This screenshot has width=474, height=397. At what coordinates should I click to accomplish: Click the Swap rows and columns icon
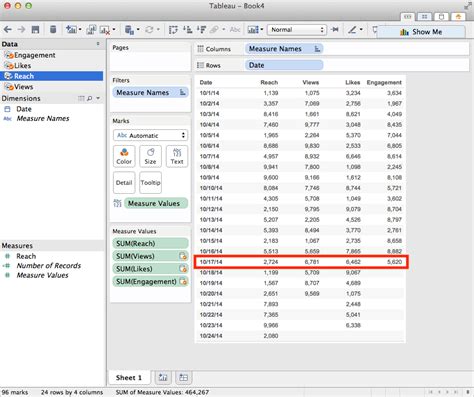pos(173,30)
